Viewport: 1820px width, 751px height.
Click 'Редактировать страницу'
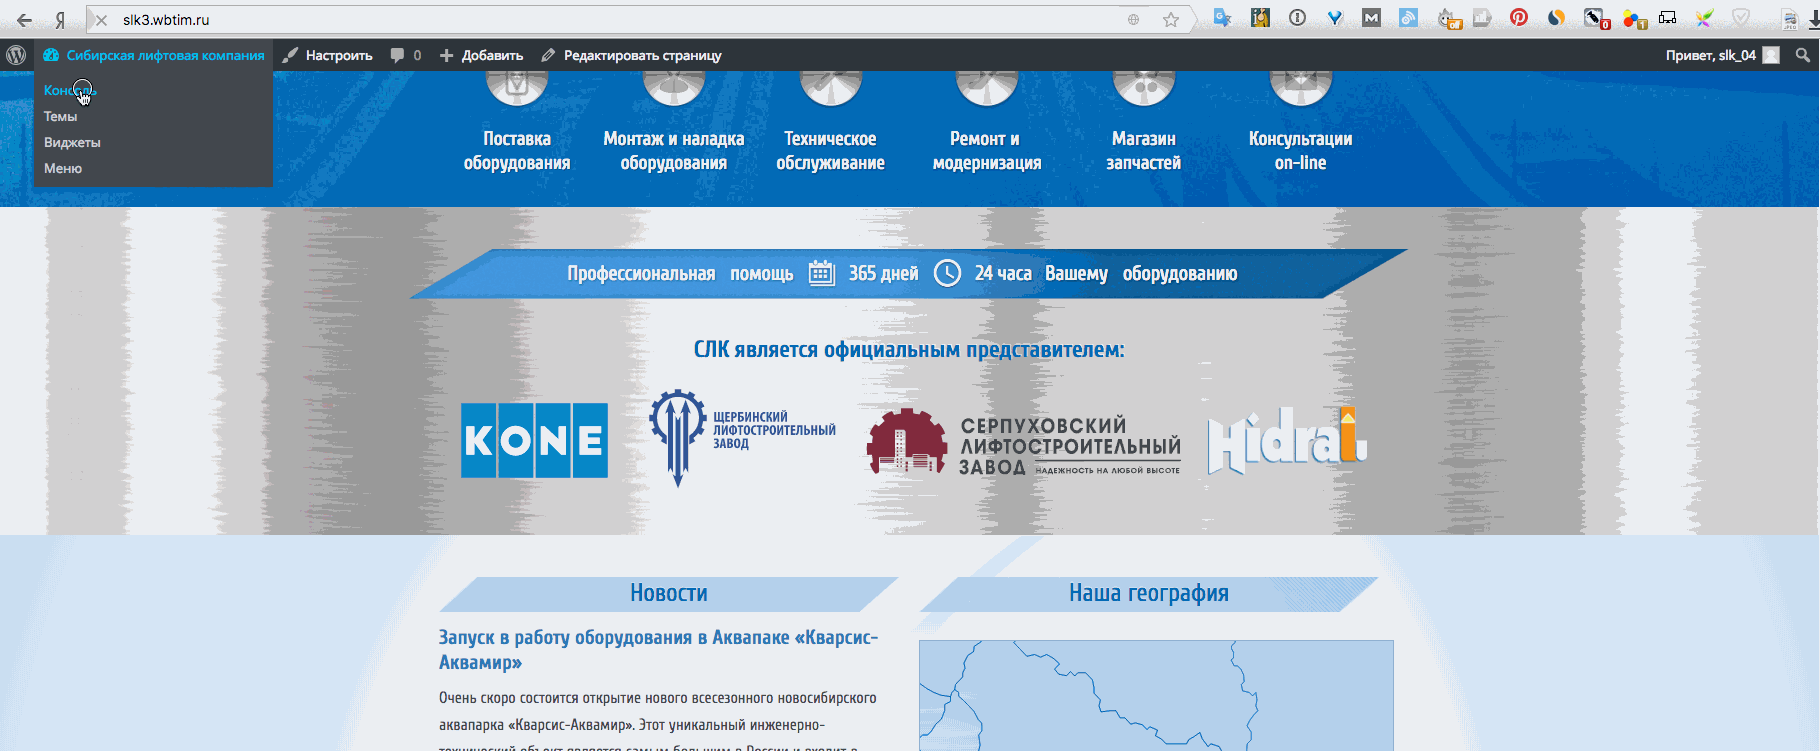point(631,55)
